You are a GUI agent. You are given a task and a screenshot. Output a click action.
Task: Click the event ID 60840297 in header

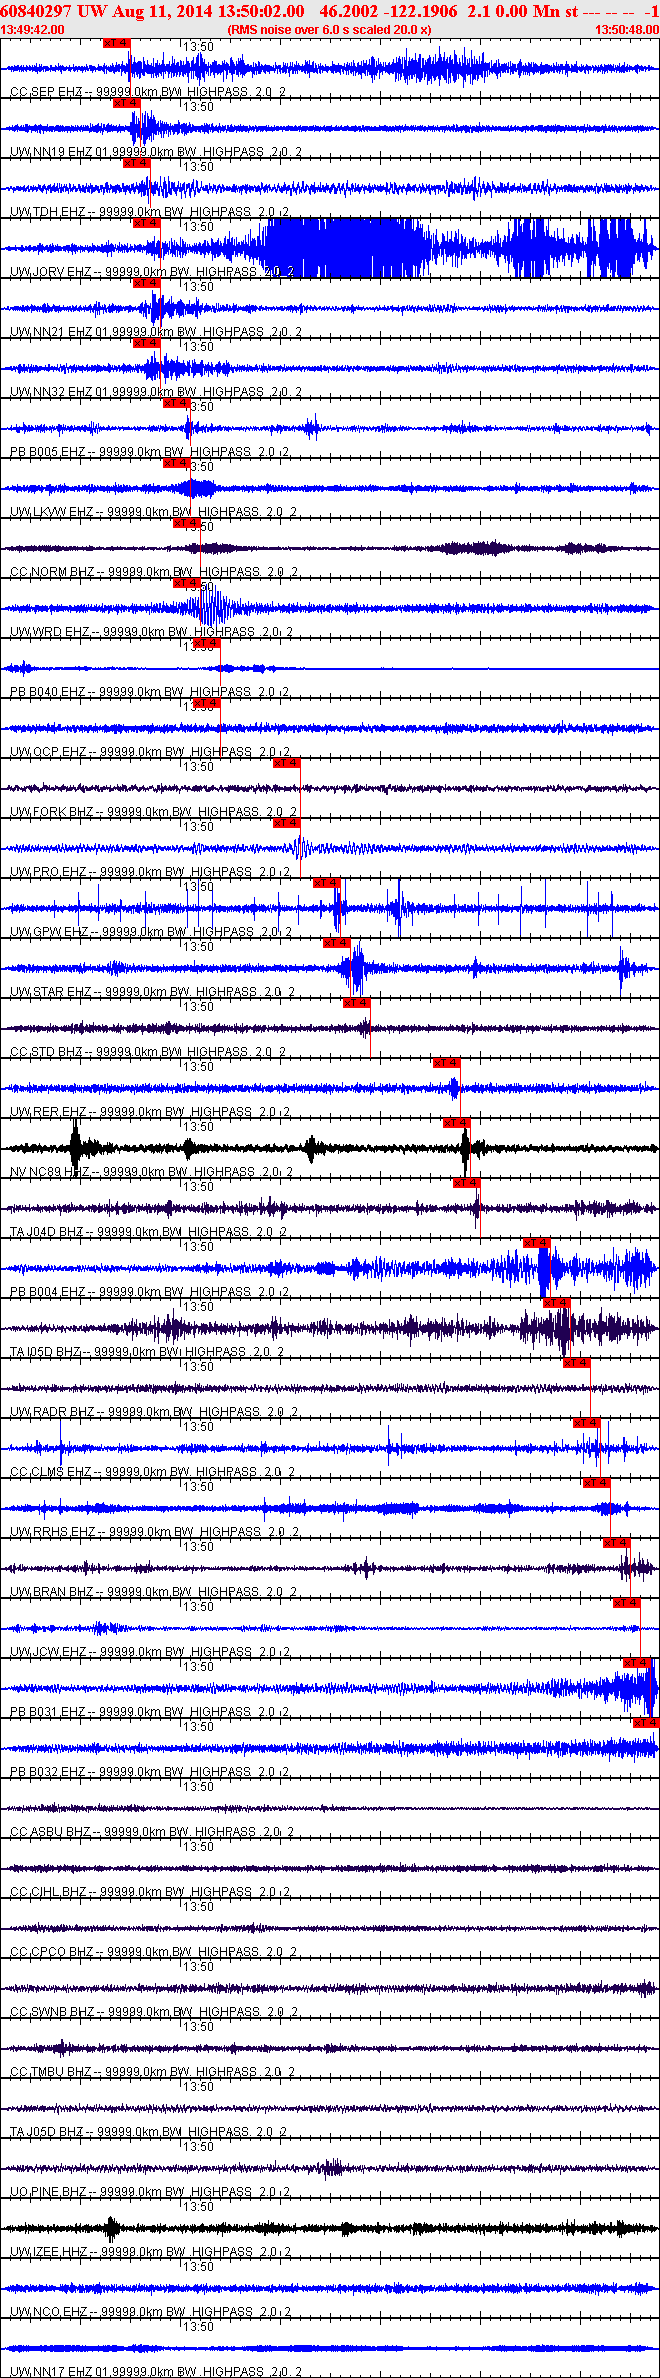pyautogui.click(x=36, y=11)
